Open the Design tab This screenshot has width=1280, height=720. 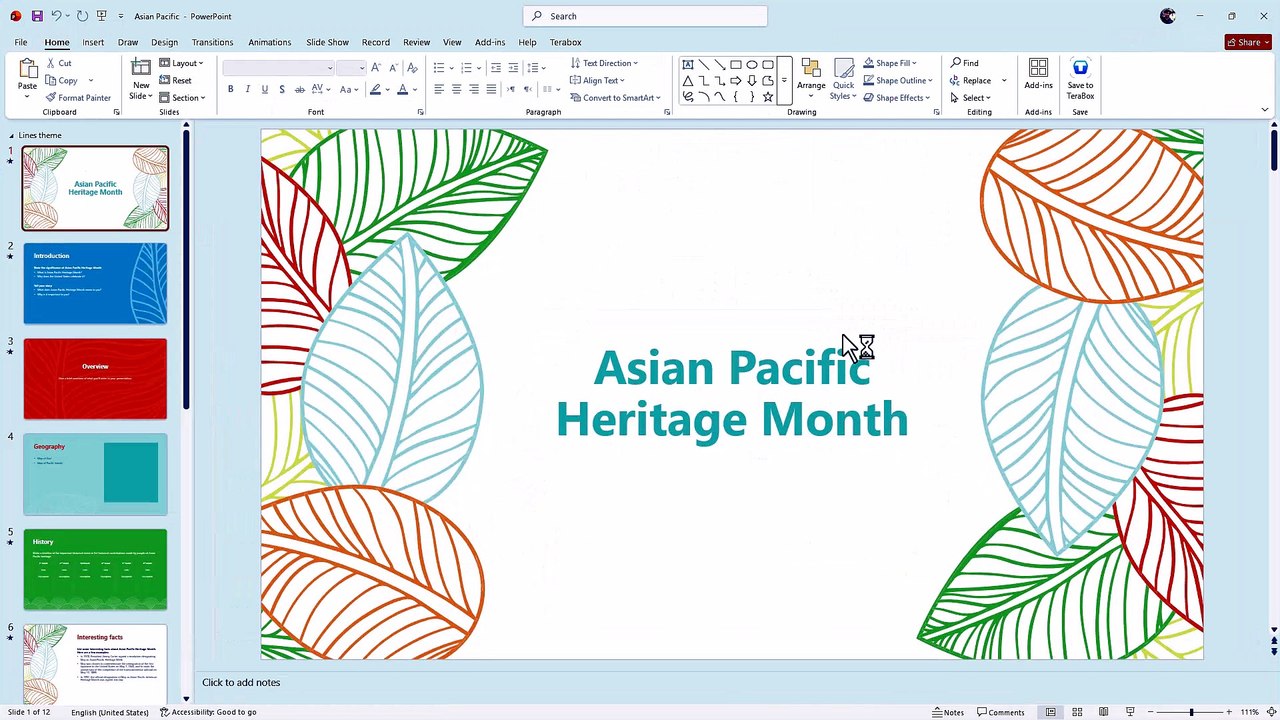(164, 42)
